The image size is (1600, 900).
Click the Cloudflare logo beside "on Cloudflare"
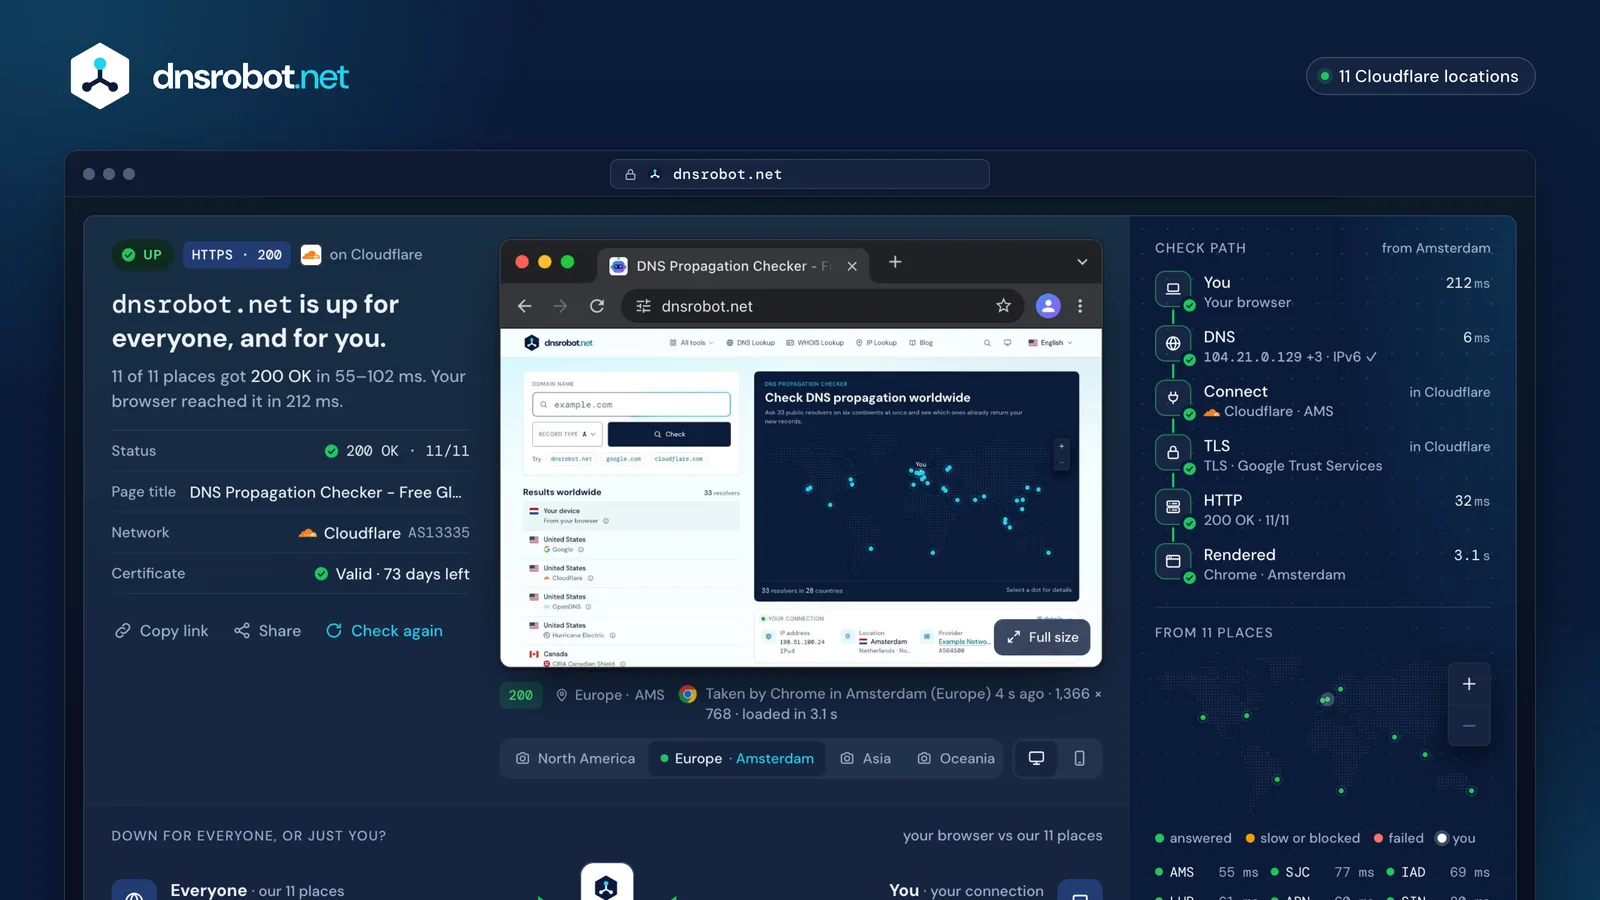coord(311,255)
